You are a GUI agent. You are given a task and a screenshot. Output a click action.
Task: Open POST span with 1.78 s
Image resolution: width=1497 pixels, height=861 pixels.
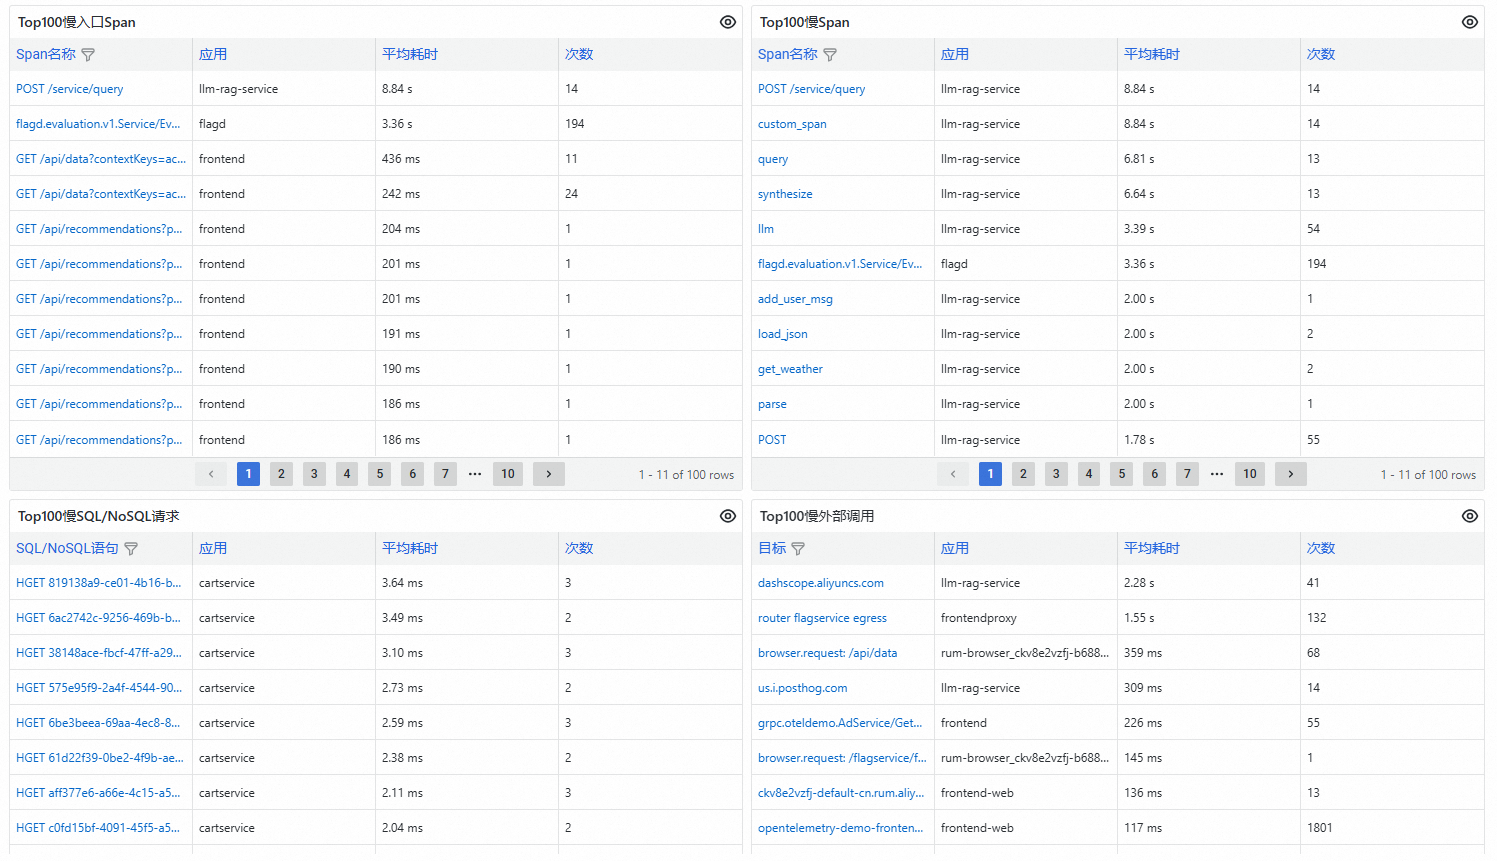(x=772, y=440)
